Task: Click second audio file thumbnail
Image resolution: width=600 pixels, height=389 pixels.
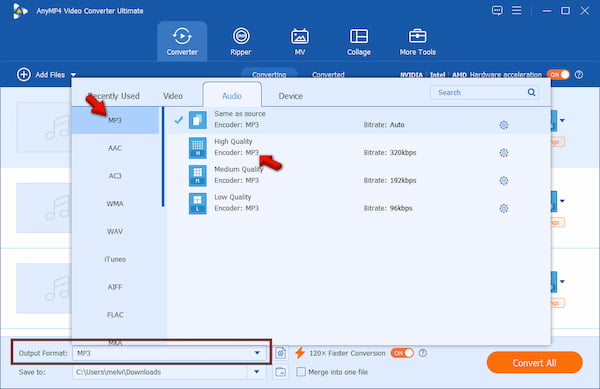Action: point(44,208)
